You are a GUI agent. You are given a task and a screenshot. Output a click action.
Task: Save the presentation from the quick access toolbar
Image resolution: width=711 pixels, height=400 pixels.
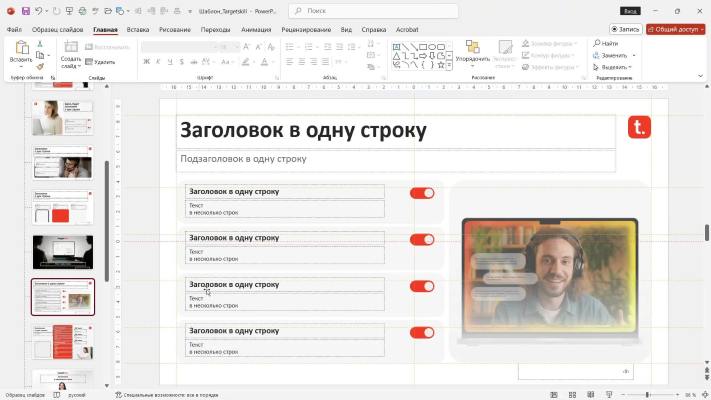tap(26, 11)
